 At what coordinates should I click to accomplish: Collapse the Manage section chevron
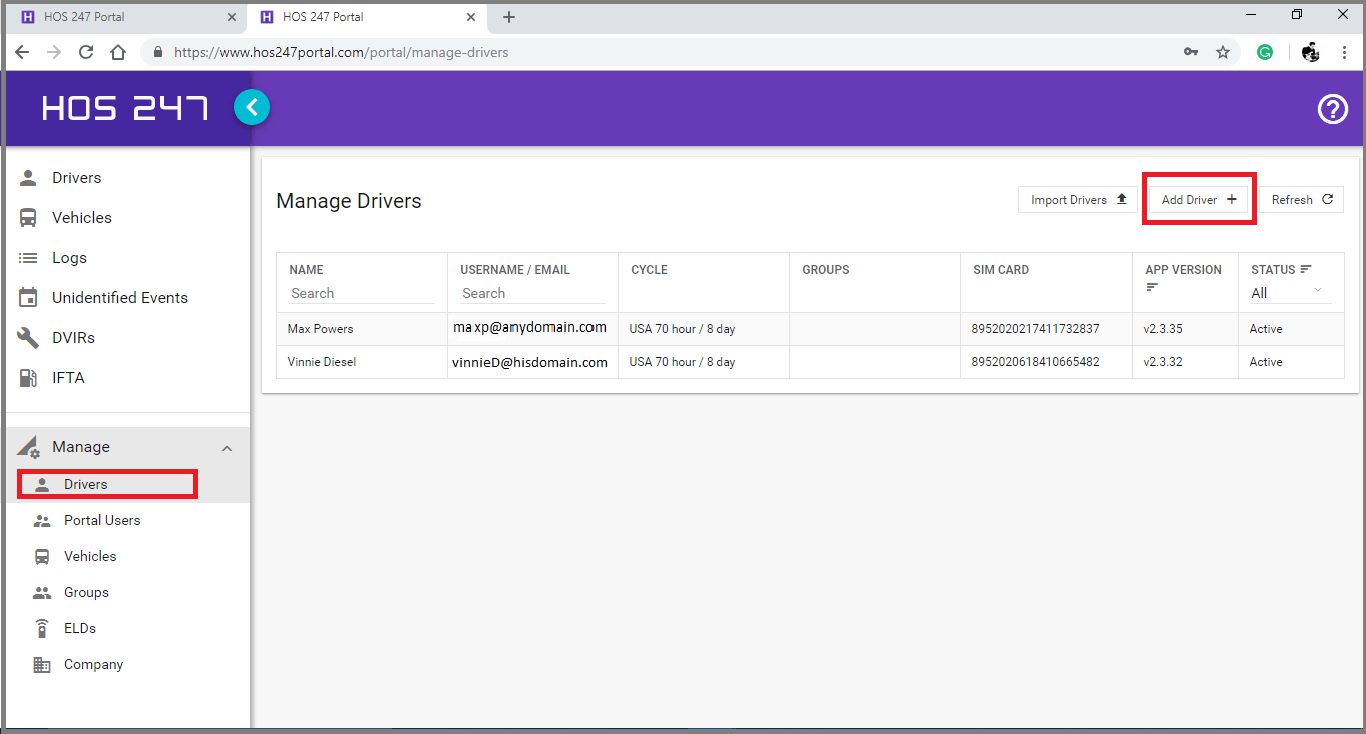(x=227, y=447)
